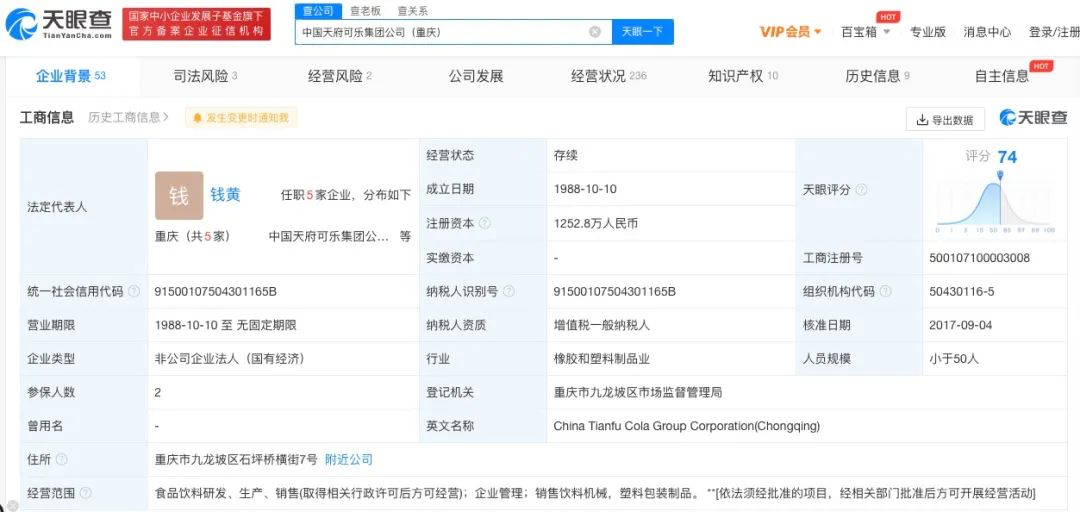
Task: Click the industry value 橡胶和塑料制品业
Action: (602, 359)
